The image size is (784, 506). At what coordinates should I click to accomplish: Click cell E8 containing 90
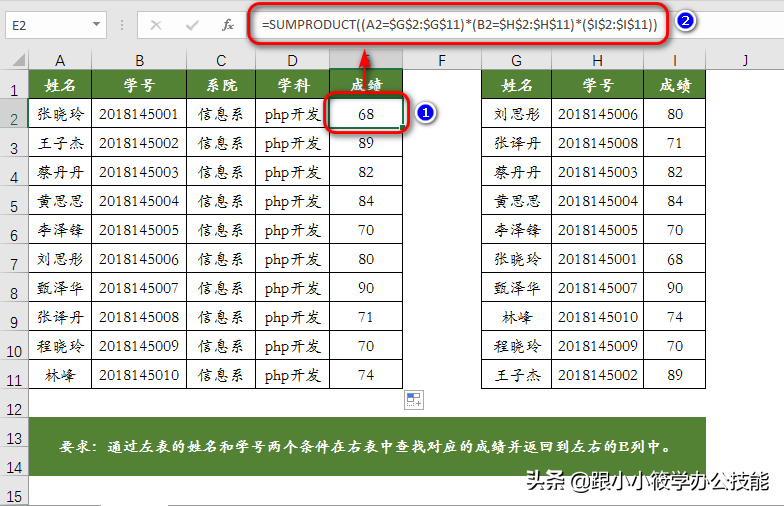(x=366, y=288)
